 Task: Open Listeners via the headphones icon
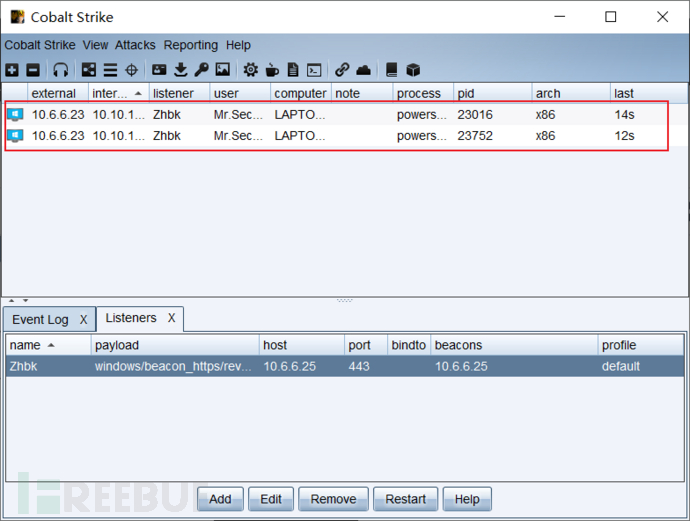coord(61,70)
